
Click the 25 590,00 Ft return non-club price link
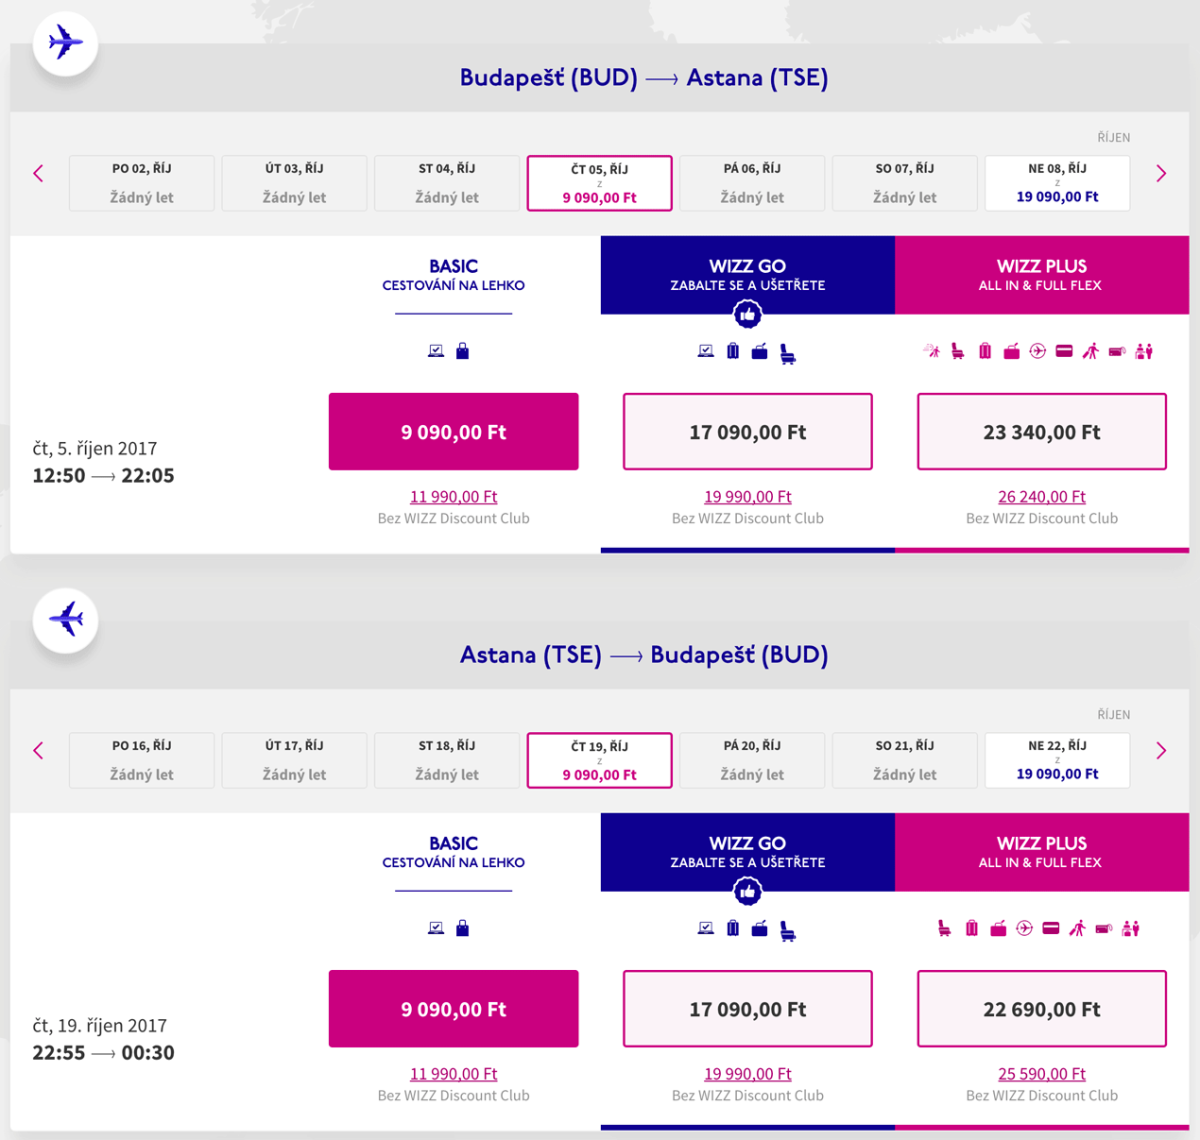point(1041,1074)
